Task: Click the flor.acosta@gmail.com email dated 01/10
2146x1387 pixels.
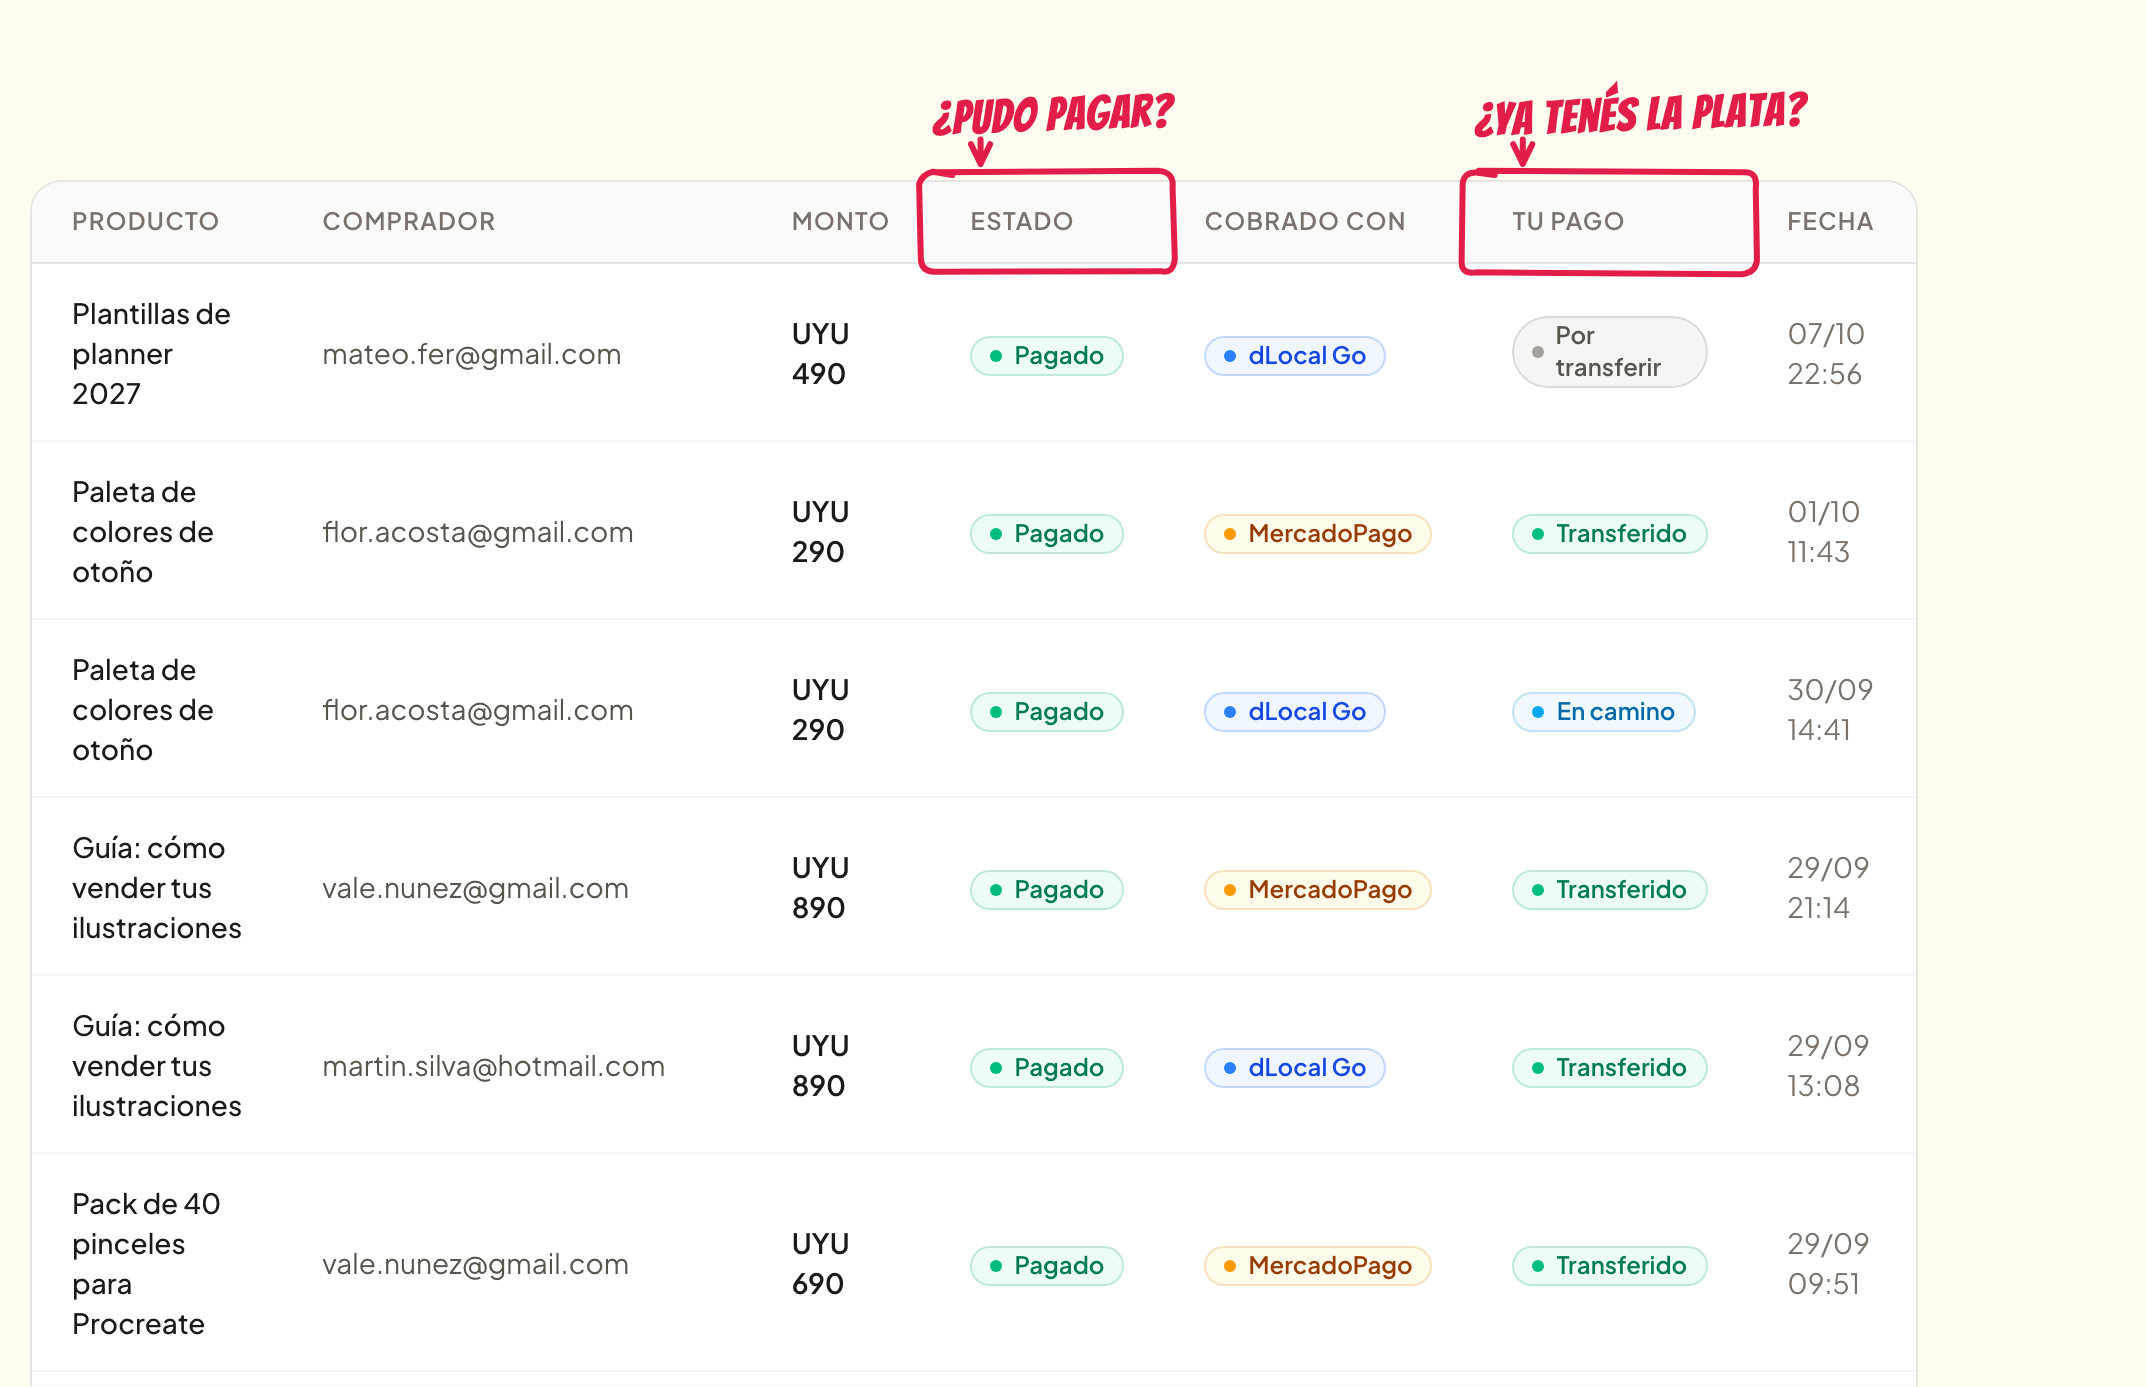Action: (x=477, y=532)
